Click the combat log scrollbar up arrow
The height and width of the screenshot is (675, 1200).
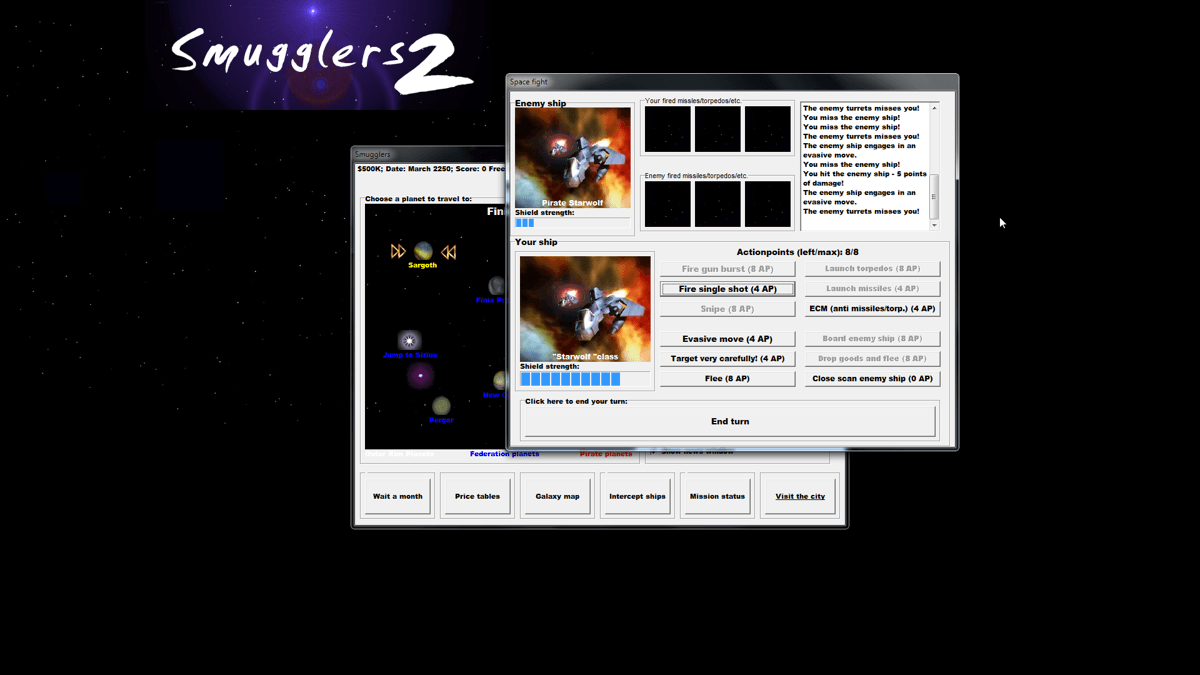point(934,108)
